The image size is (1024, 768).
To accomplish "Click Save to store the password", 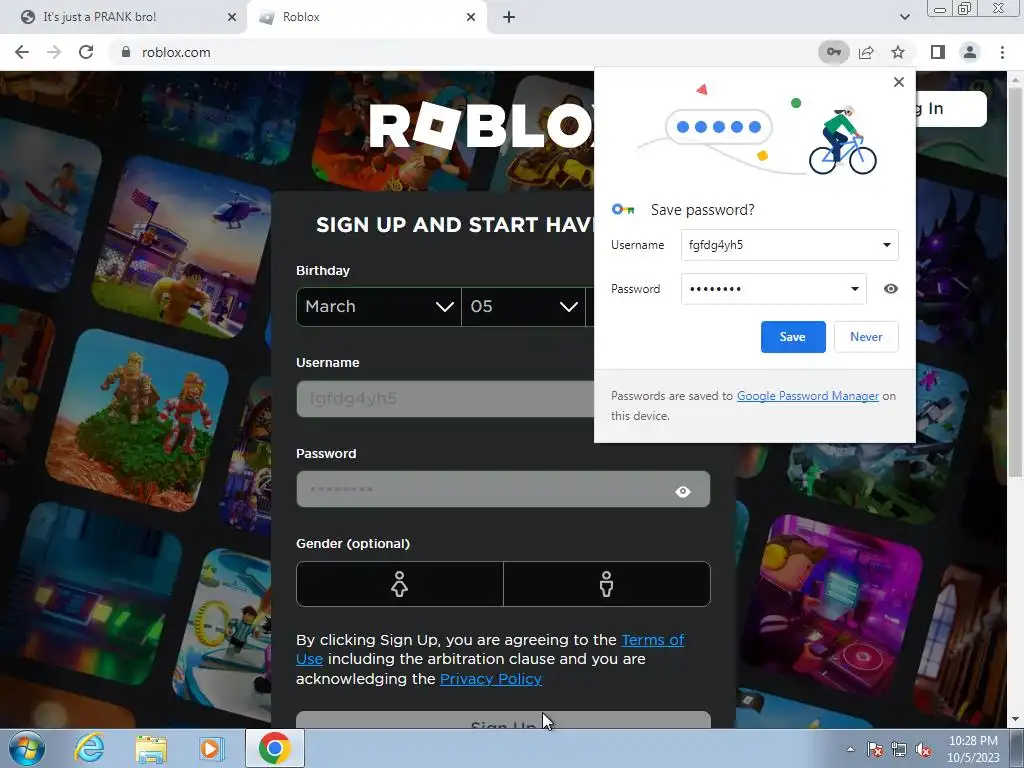I will click(x=793, y=337).
